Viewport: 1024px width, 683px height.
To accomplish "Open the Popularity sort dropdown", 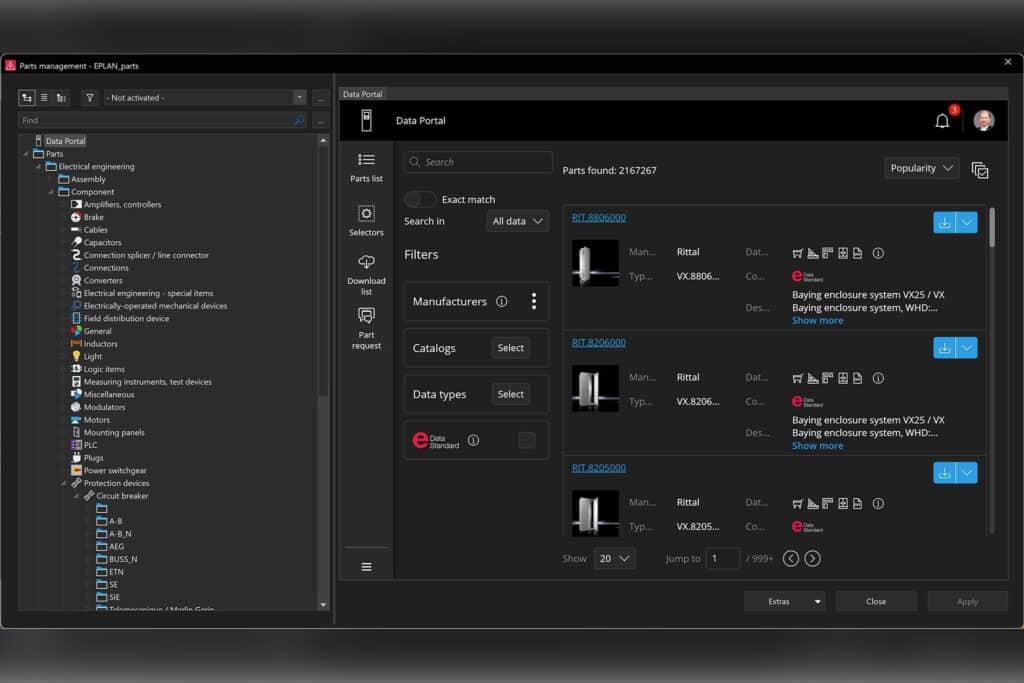I will (x=921, y=168).
